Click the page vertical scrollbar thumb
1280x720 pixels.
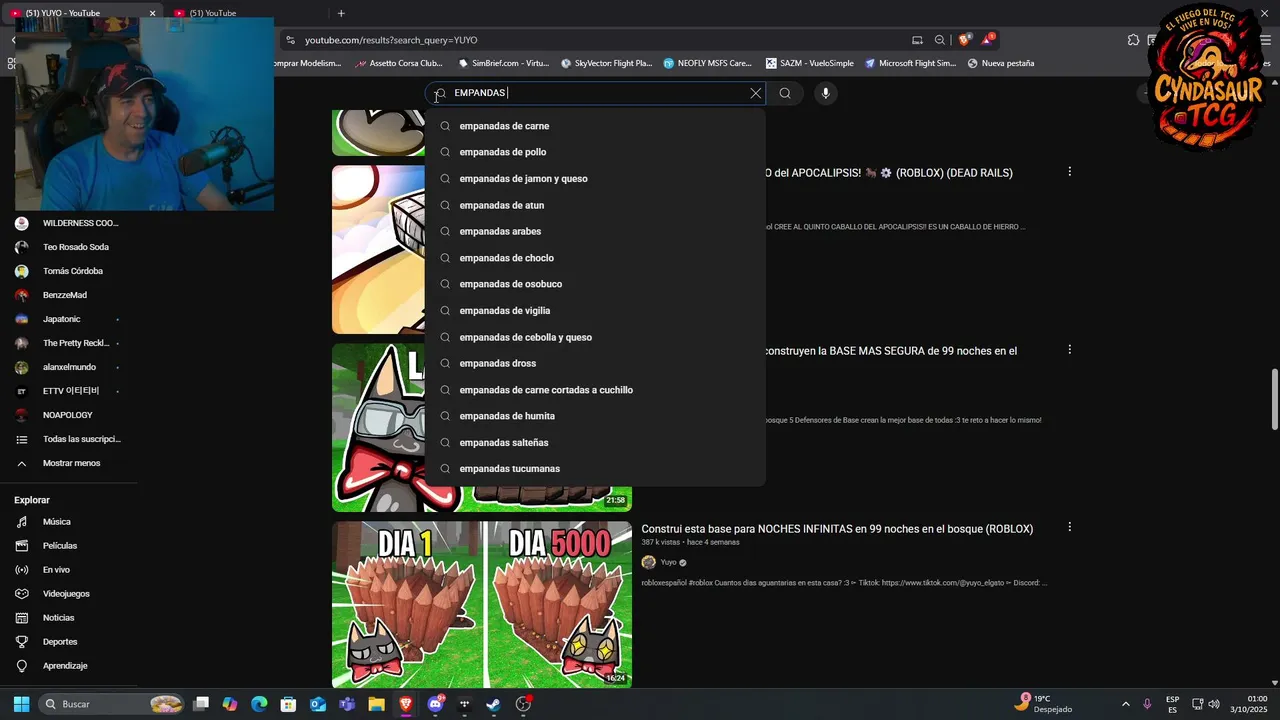(x=1274, y=399)
